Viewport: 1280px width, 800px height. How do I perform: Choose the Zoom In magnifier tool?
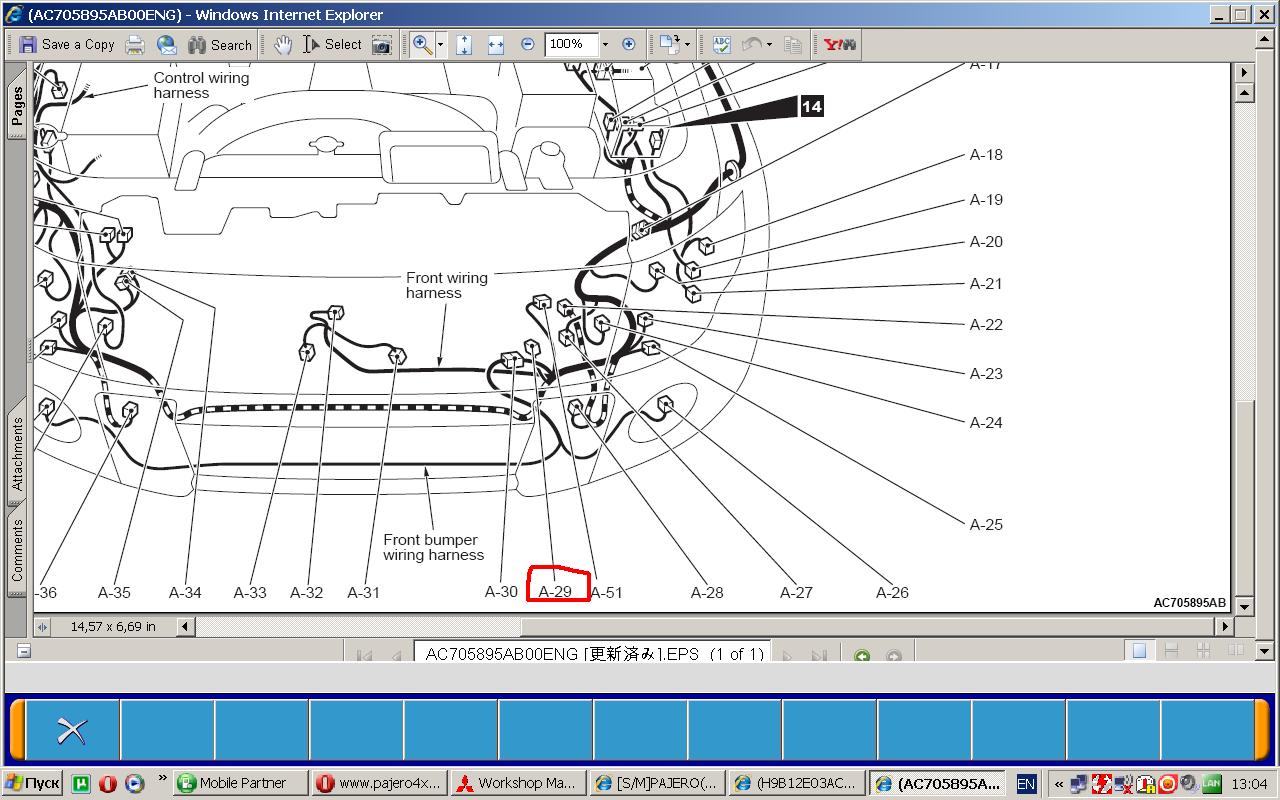[422, 44]
